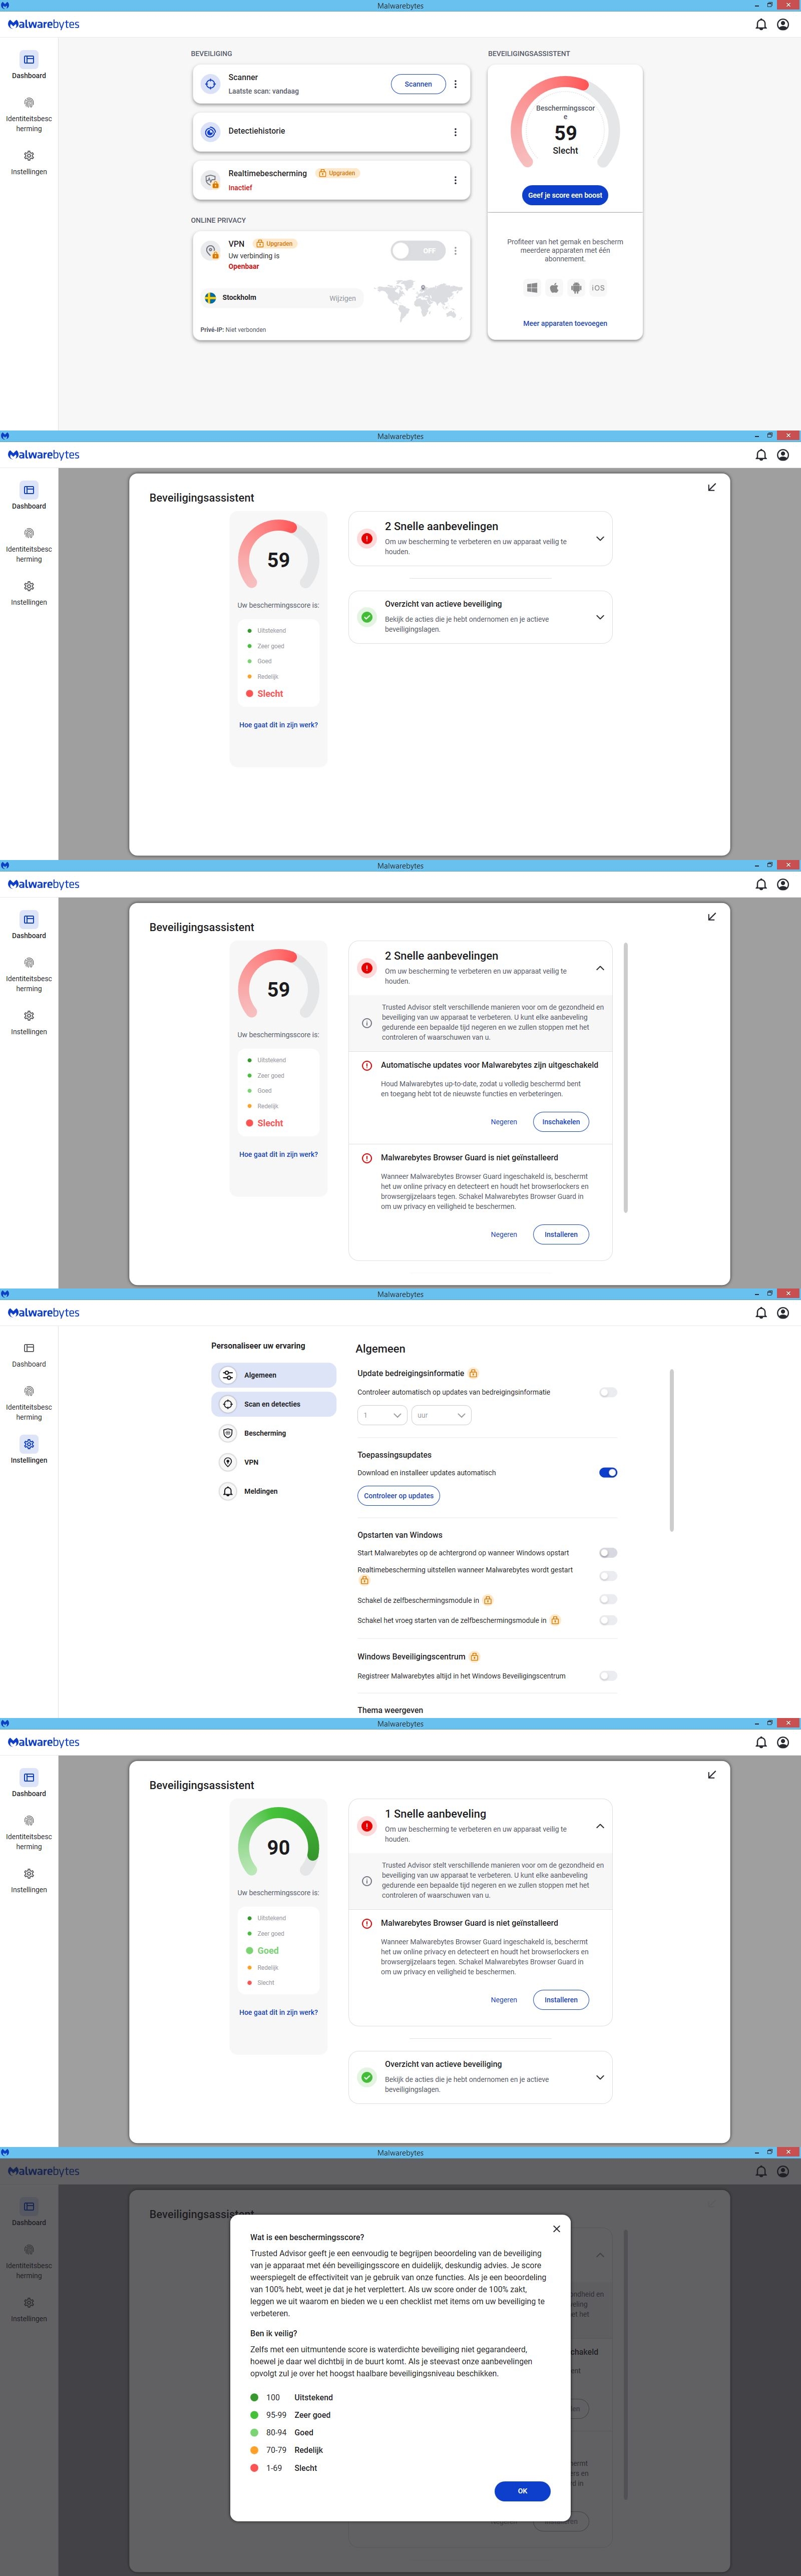Disable Download en installeer updates automatisch
Image resolution: width=801 pixels, height=2576 pixels.
(608, 1472)
